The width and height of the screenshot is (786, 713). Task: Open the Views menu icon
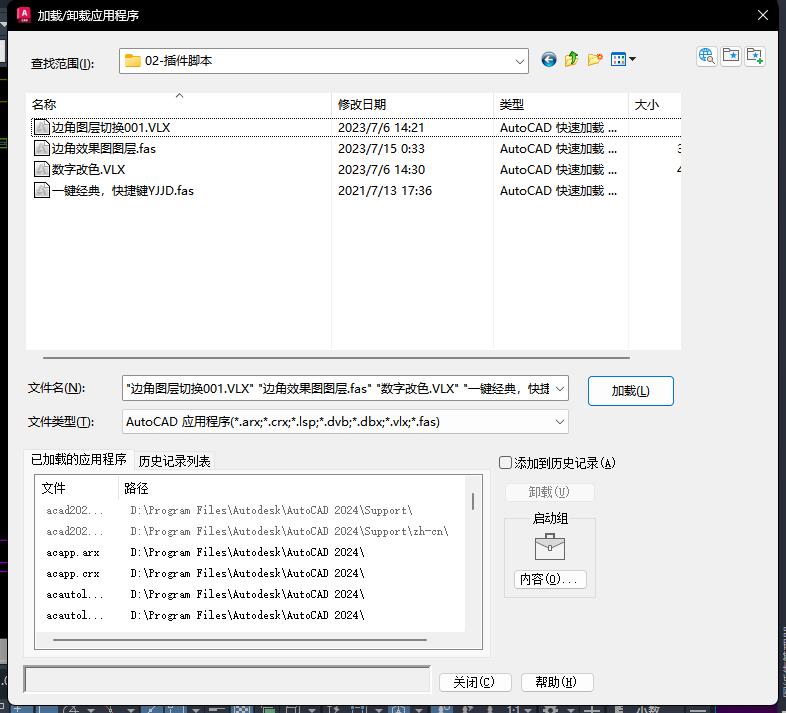point(623,60)
